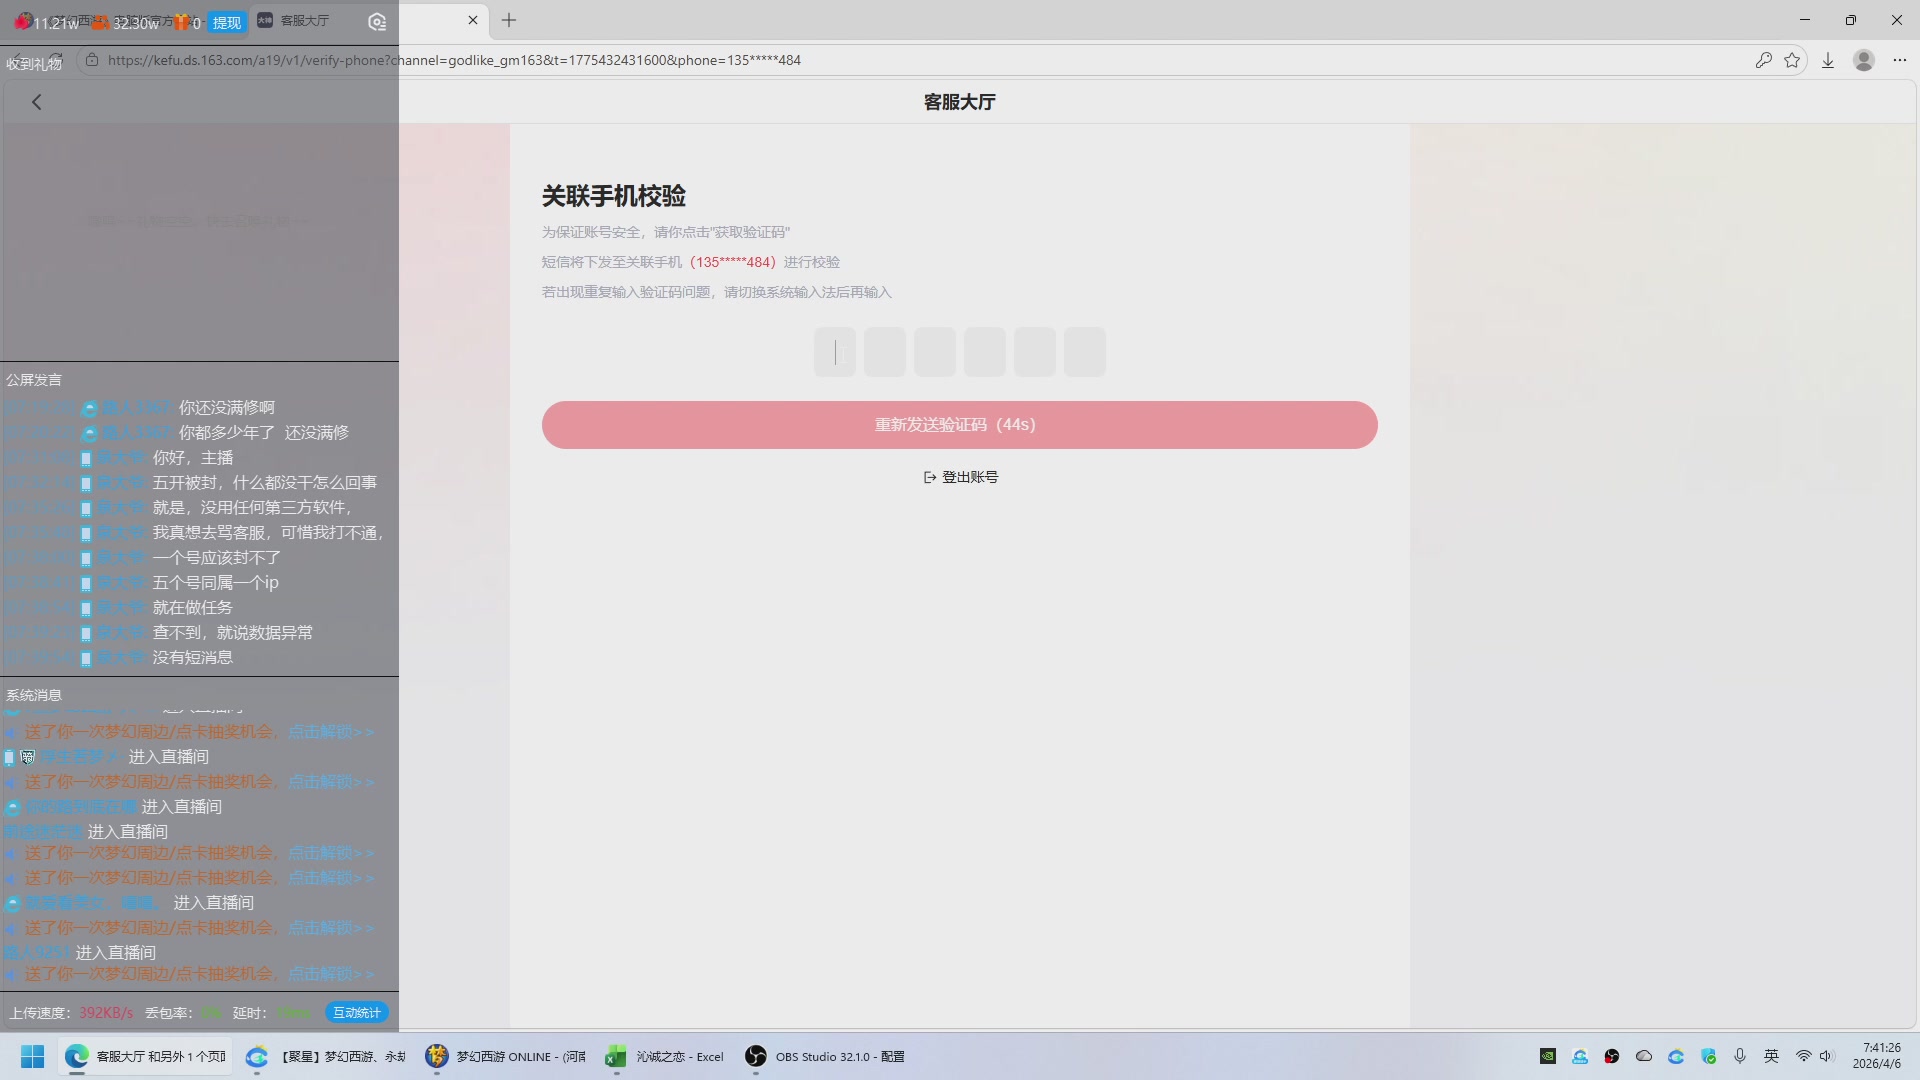Click the first verification code input box

point(835,351)
